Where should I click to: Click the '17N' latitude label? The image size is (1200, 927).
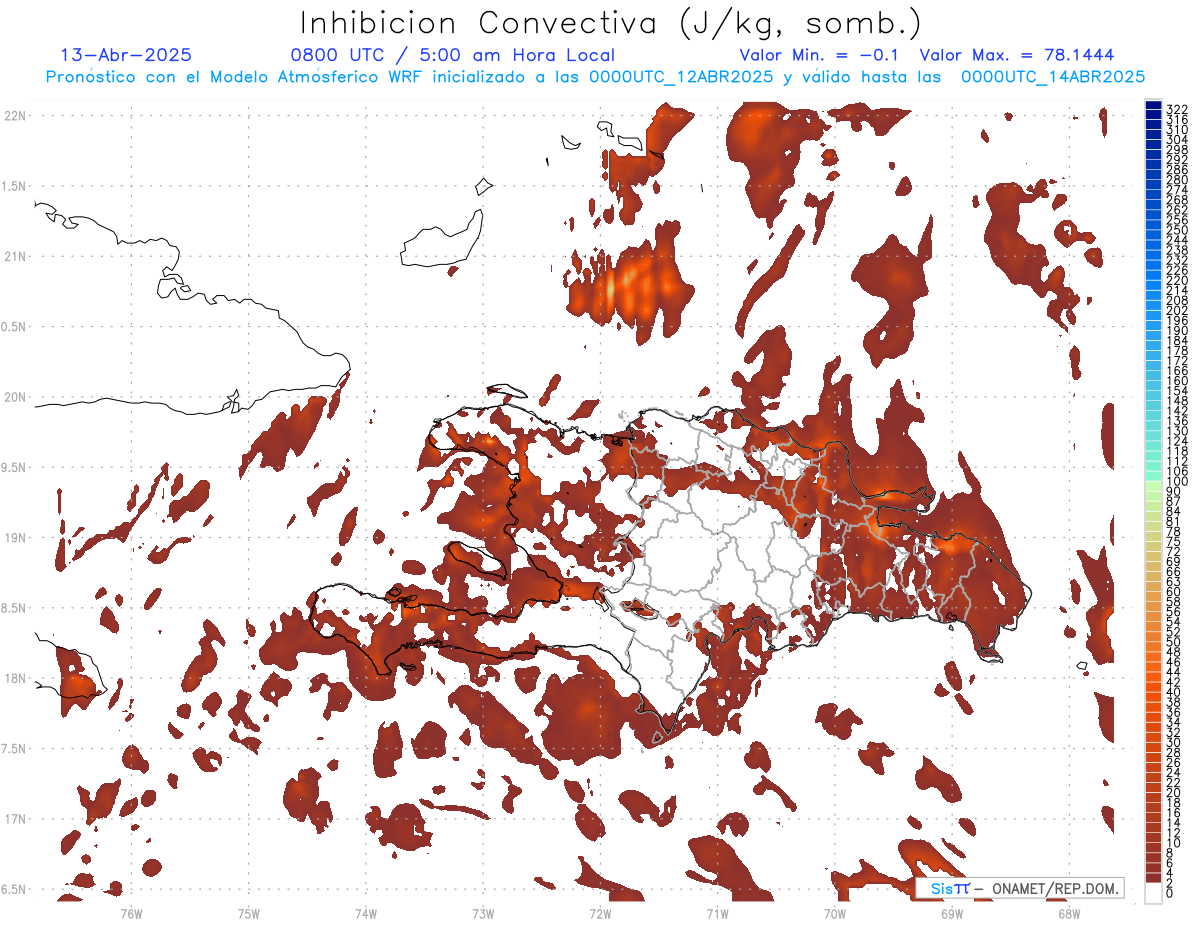click(x=15, y=819)
